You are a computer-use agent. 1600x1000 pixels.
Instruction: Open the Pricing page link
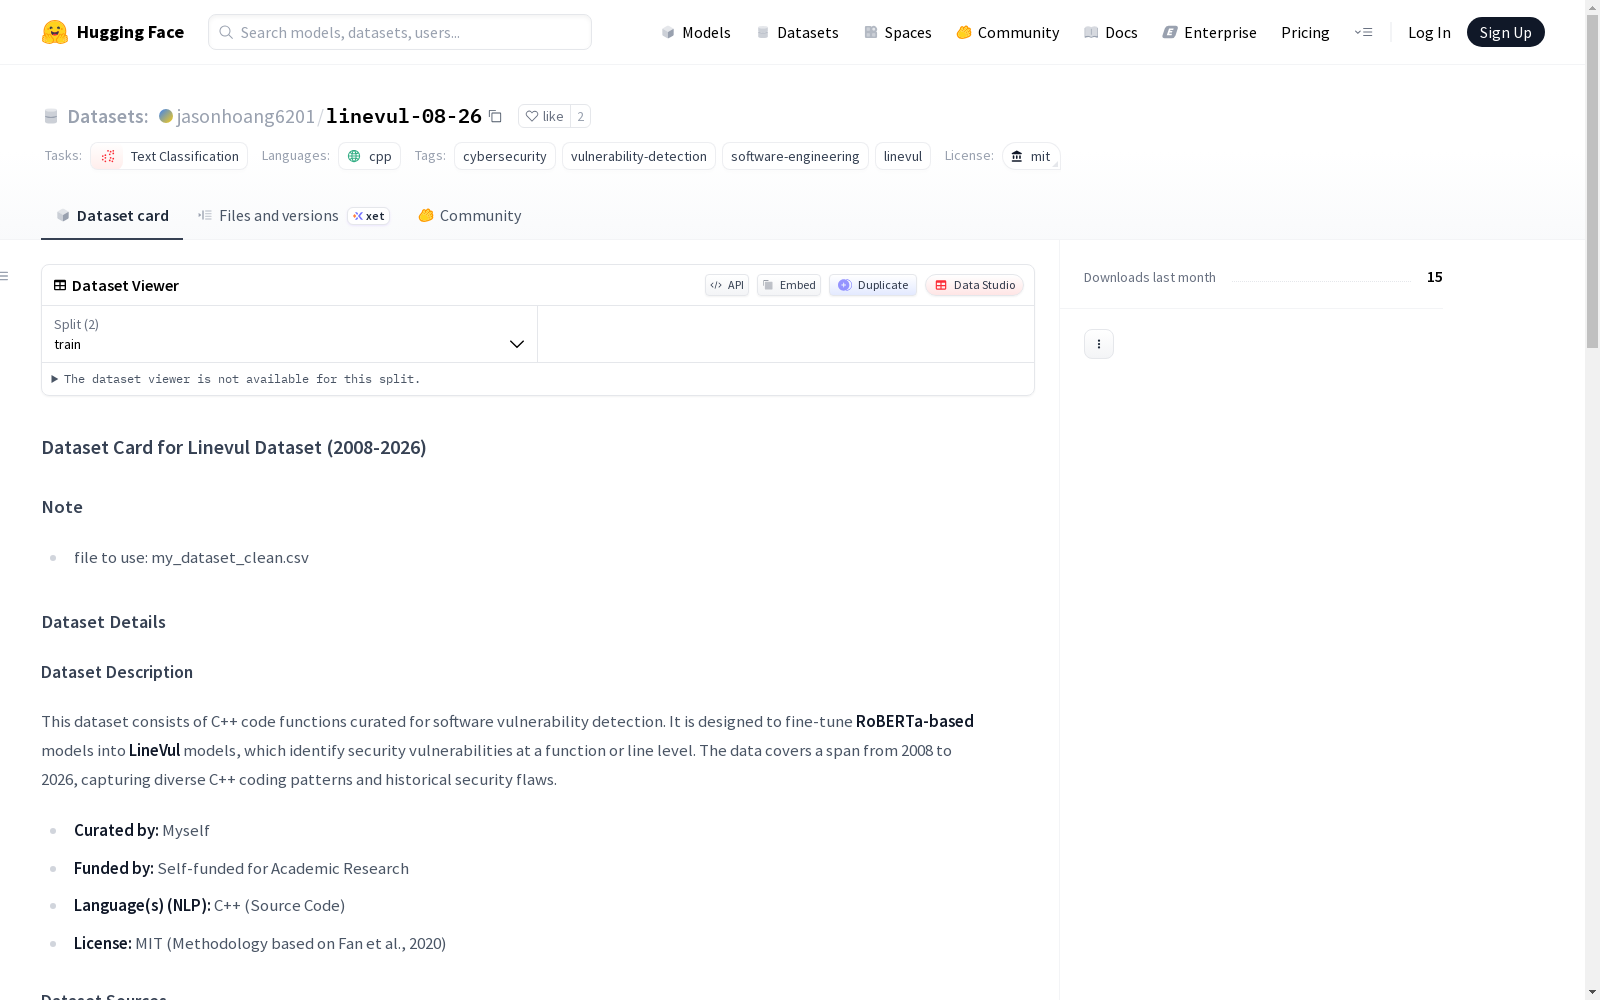[1305, 32]
